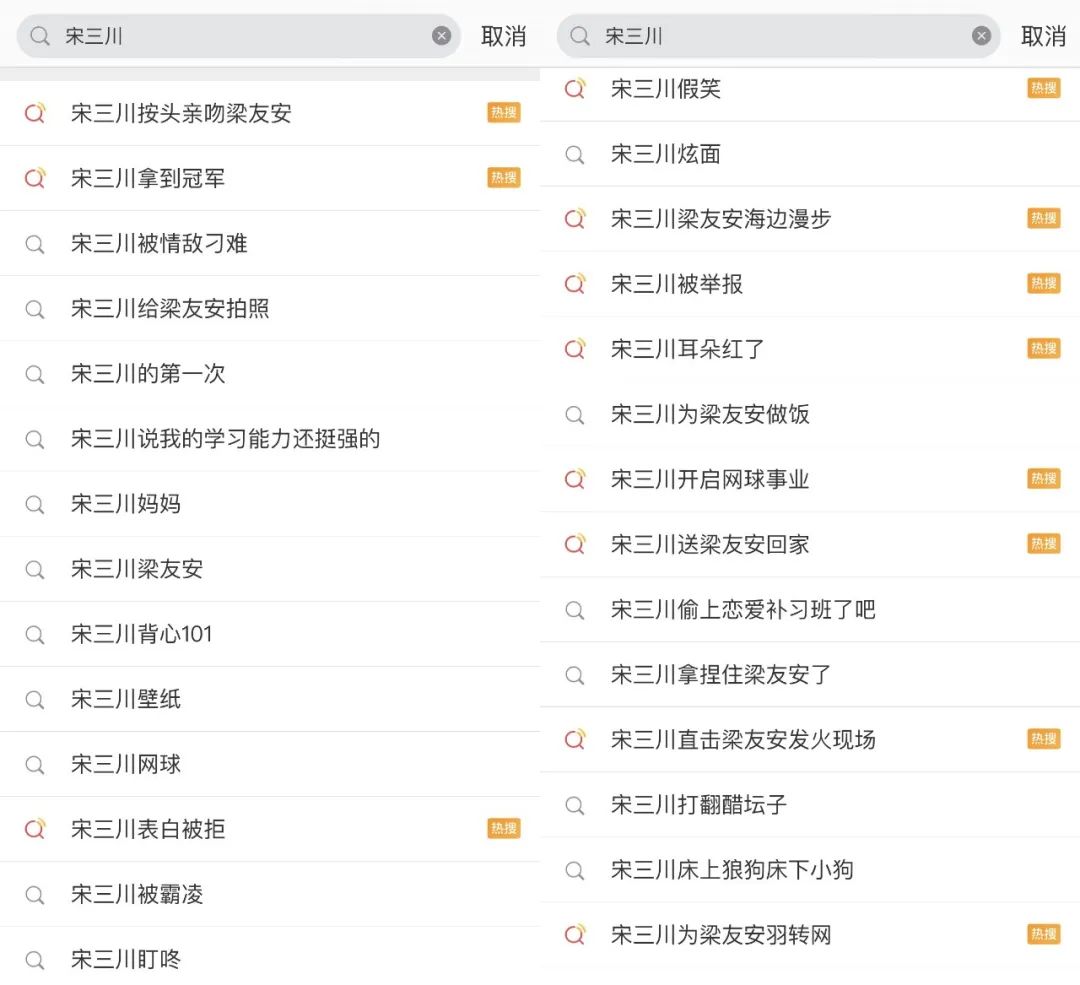Click search icon beside 宋三川壁纸
The width and height of the screenshot is (1080, 985).
click(x=35, y=699)
